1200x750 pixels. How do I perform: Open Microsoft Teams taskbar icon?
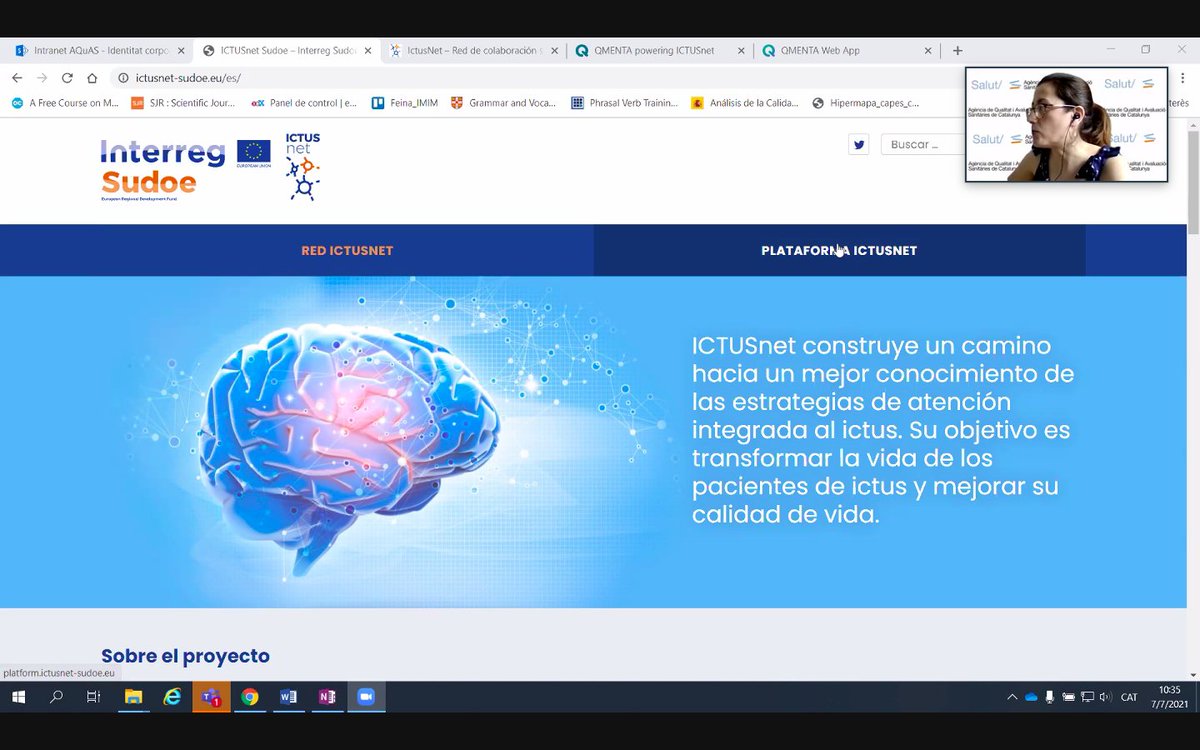pos(211,697)
